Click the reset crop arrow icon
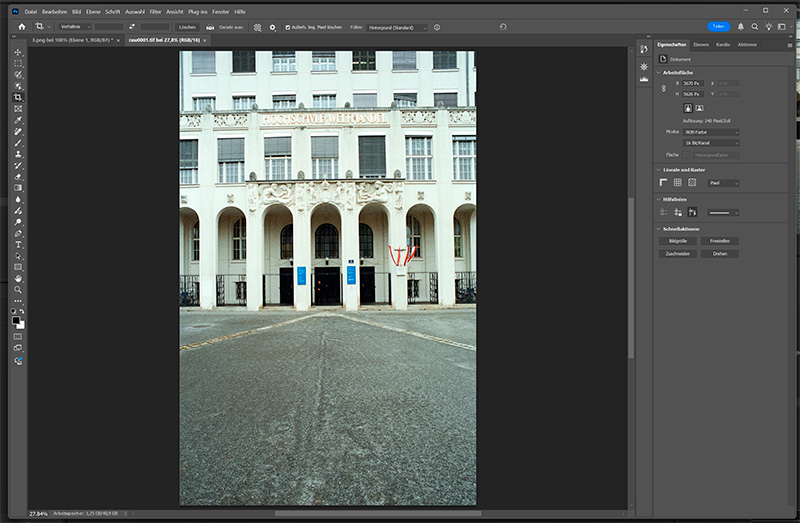This screenshot has height=523, width=800. [503, 27]
